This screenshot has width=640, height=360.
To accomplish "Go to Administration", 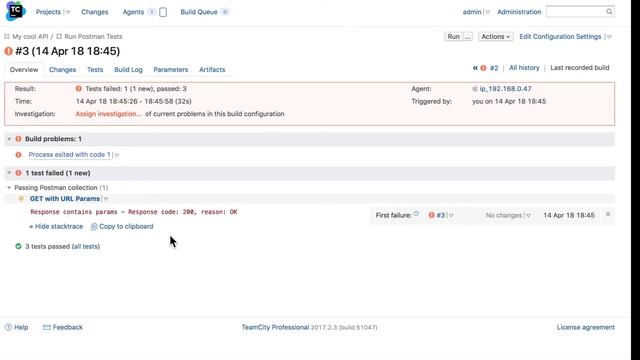I will point(519,12).
